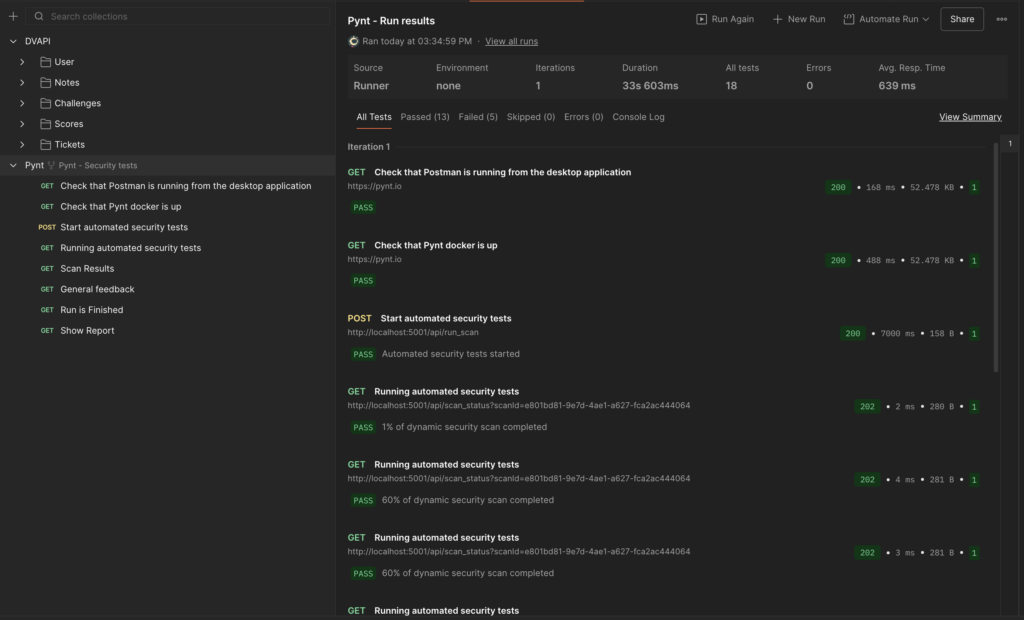Click the User folder icon
This screenshot has width=1024, height=620.
(x=45, y=62)
